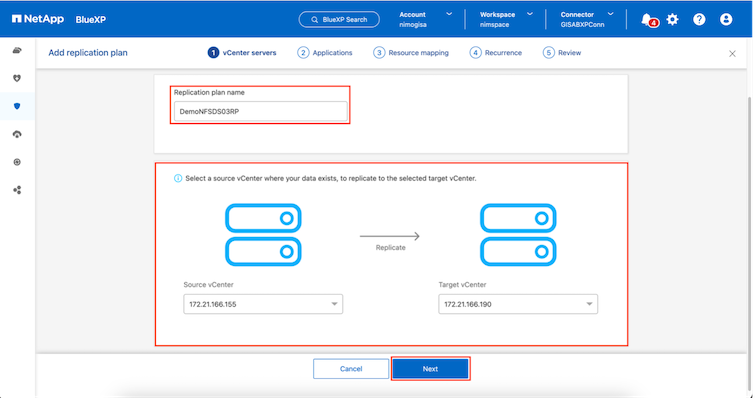Open the Storage icon in left sidebar
The image size is (755, 400).
(x=17, y=50)
